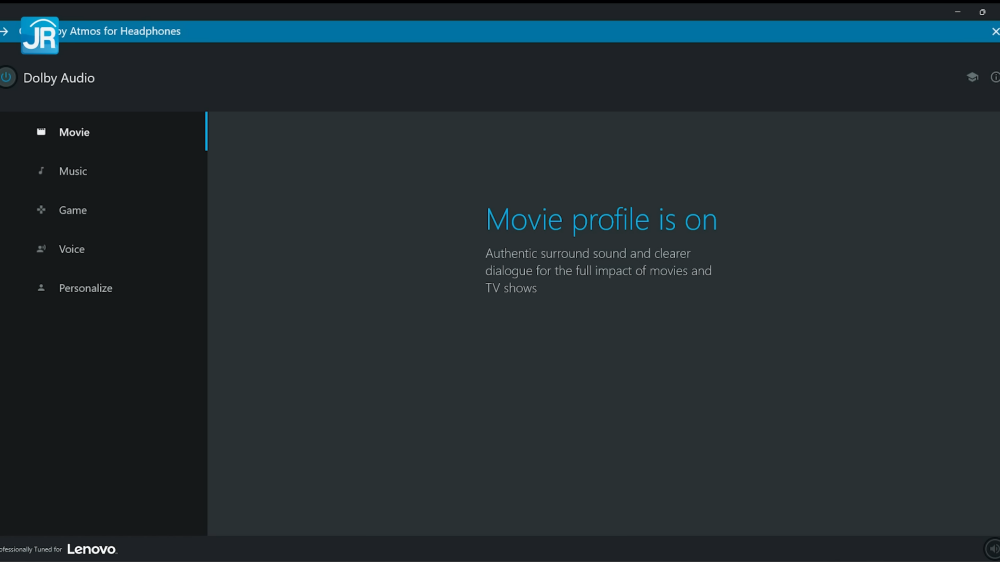Open the tutorial graduation cap icon

click(972, 77)
